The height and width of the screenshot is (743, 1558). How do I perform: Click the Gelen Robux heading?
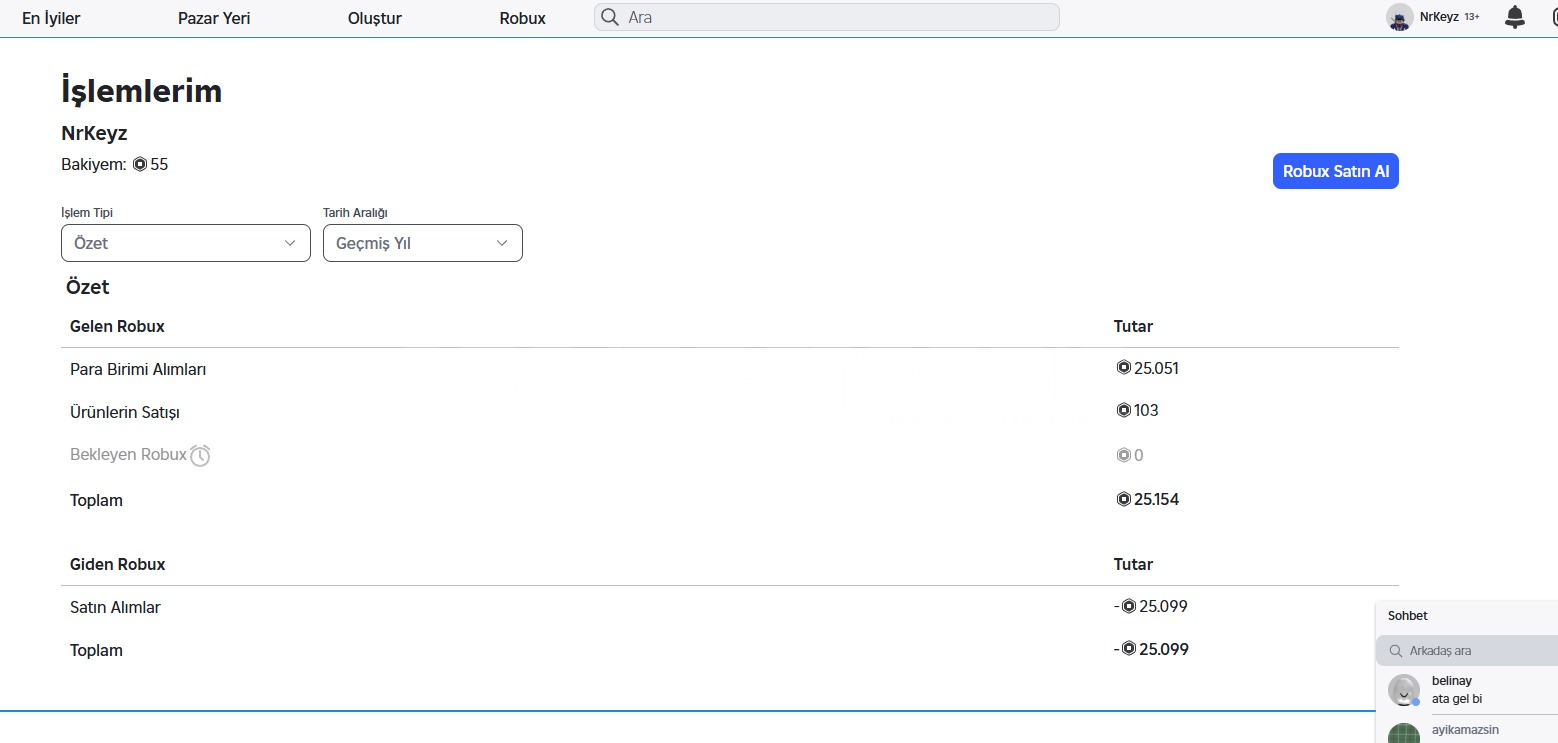(x=117, y=326)
